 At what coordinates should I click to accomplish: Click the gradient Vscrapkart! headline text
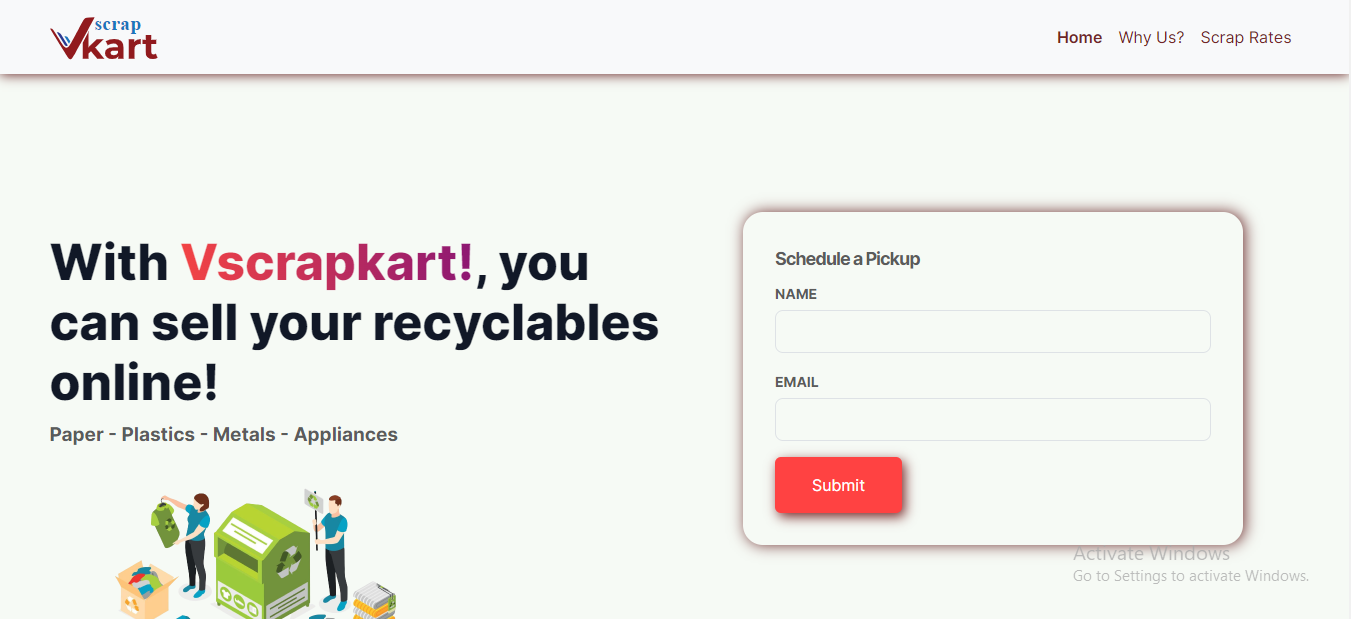click(327, 263)
